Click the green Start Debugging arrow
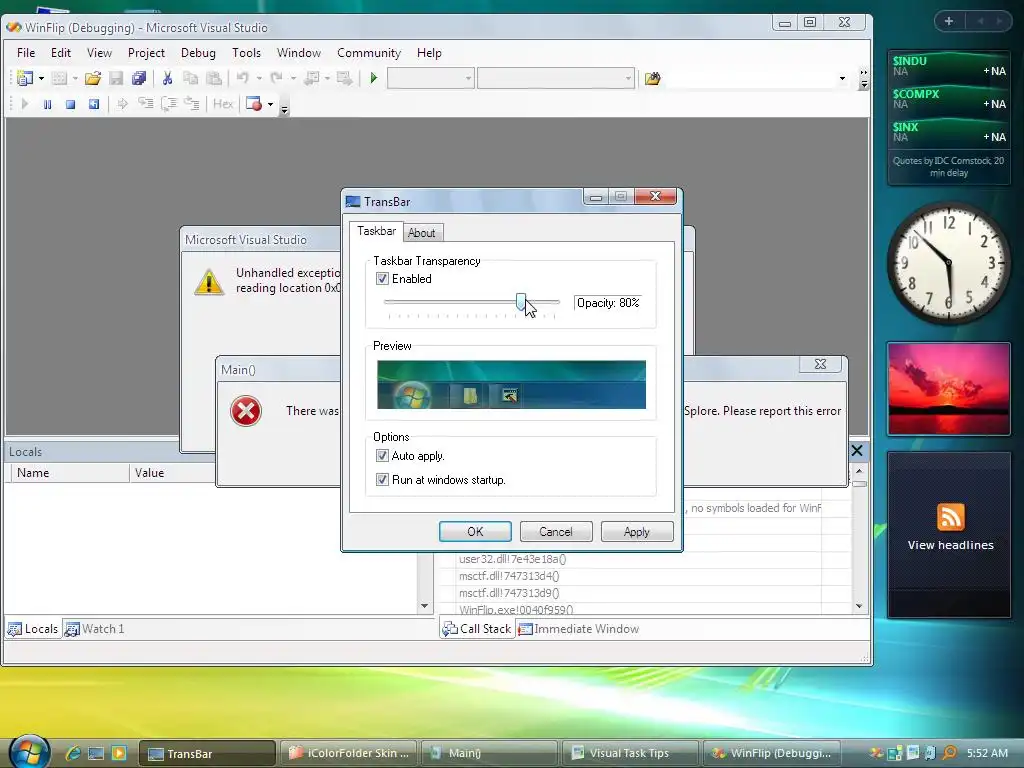 point(374,78)
